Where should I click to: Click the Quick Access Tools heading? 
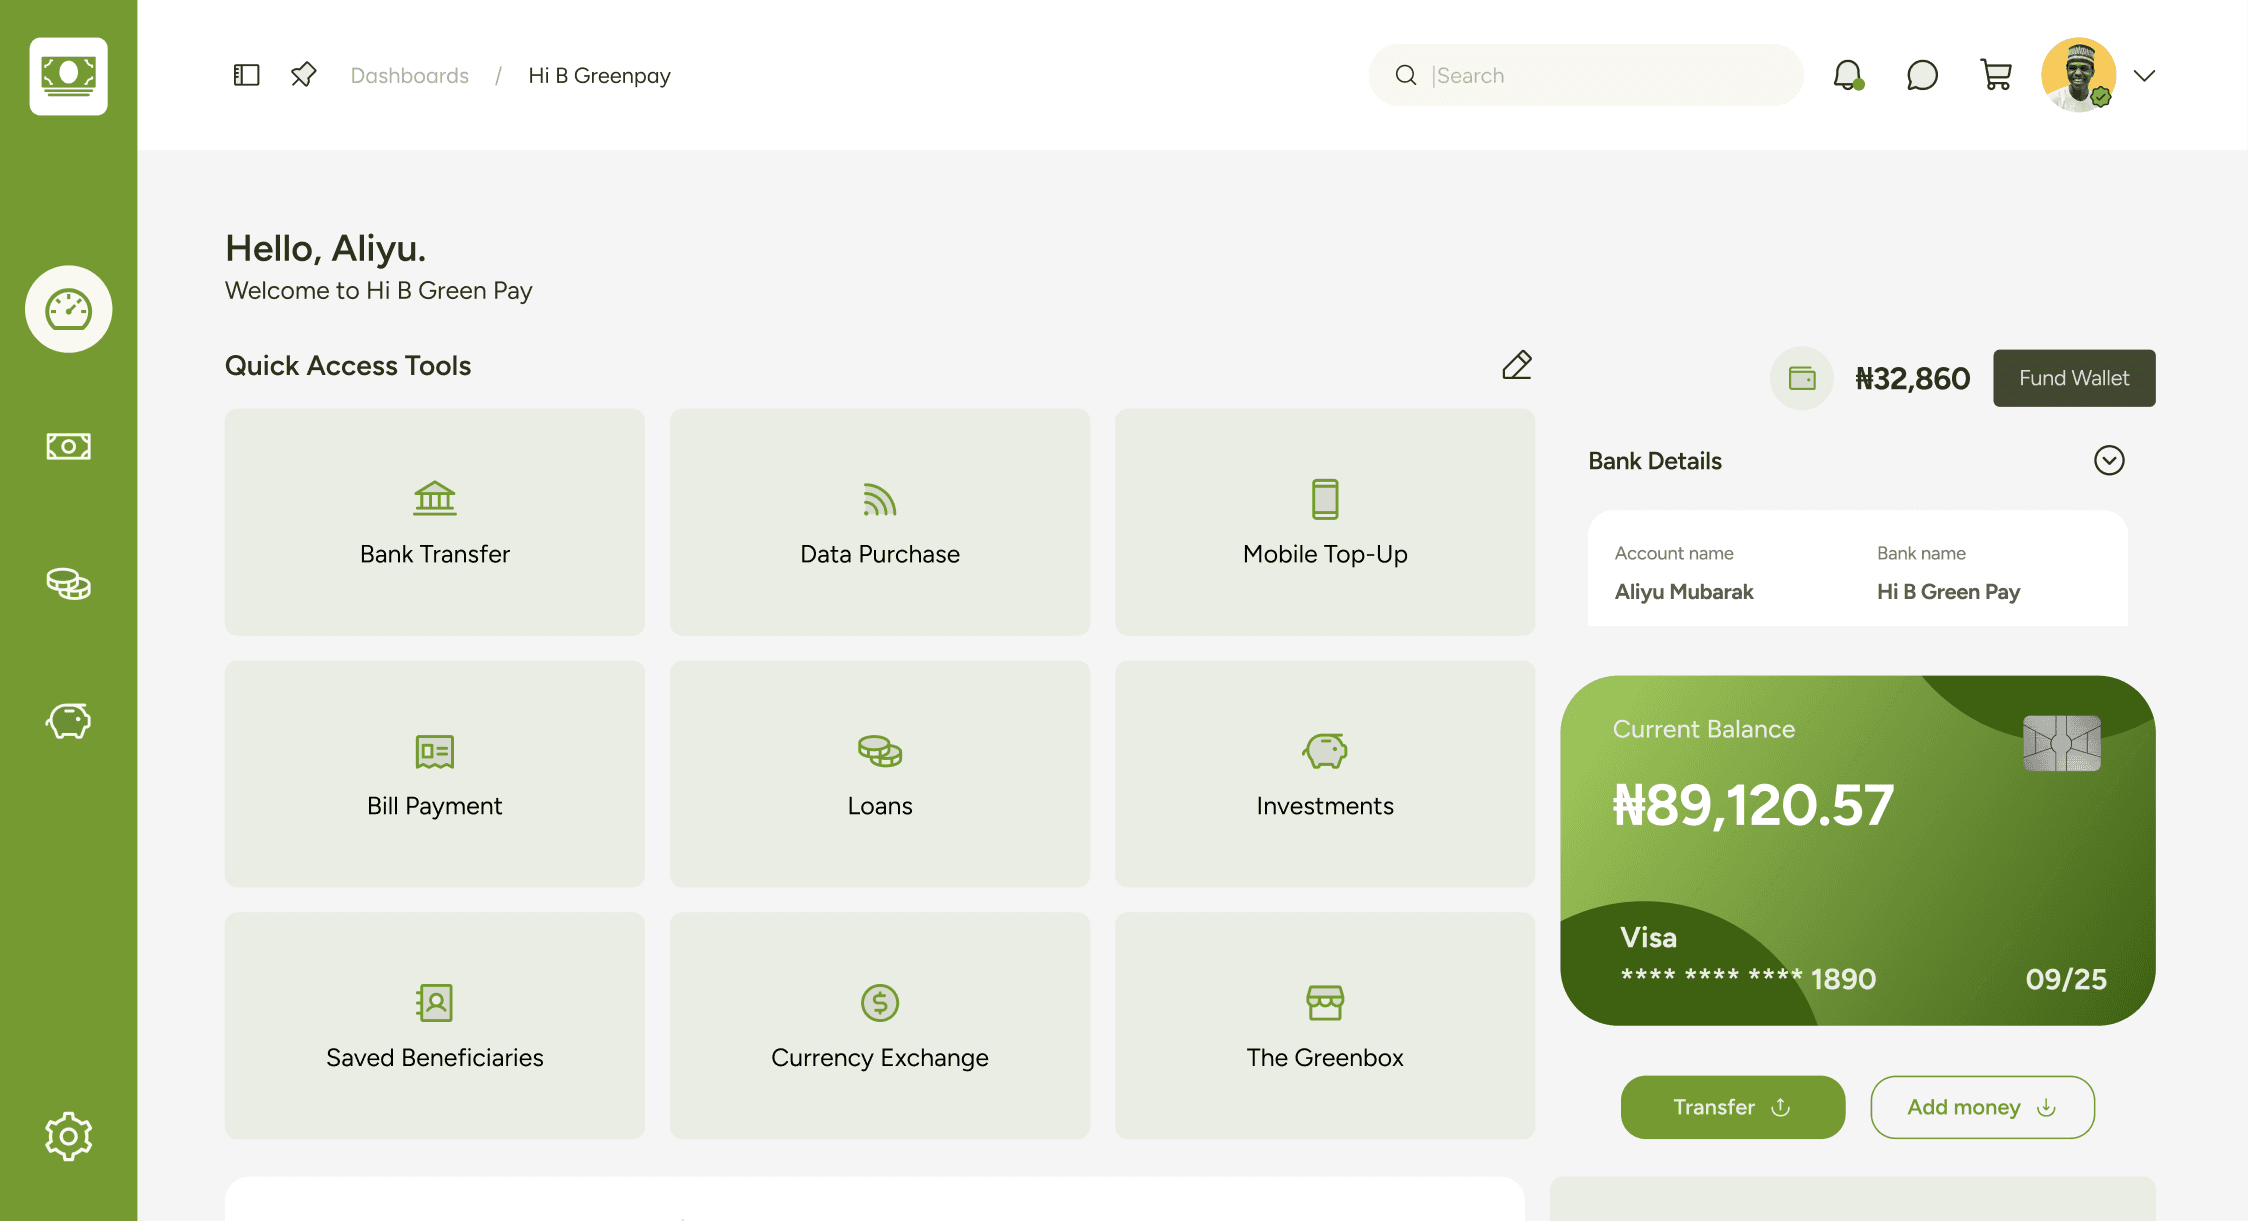(x=348, y=366)
